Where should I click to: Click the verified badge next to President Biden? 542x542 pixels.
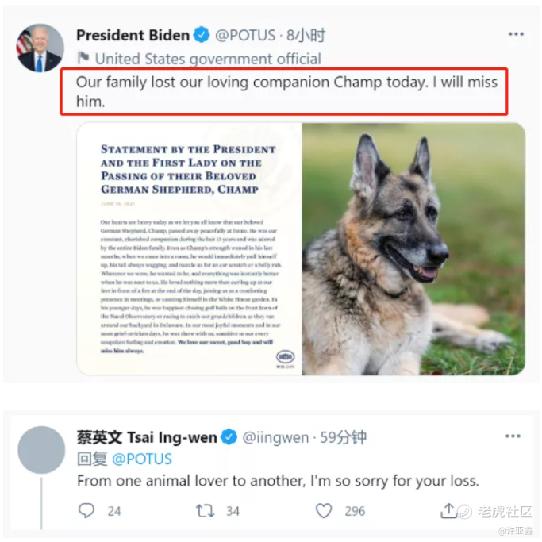[201, 35]
